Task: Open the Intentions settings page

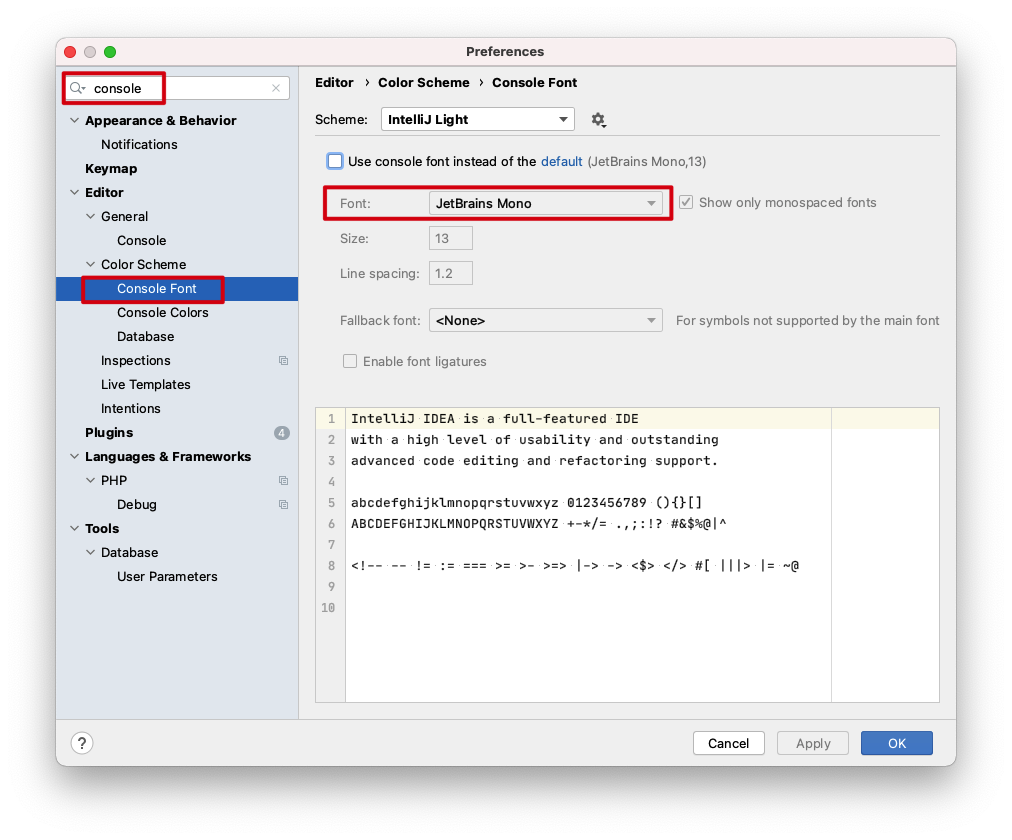Action: point(130,408)
